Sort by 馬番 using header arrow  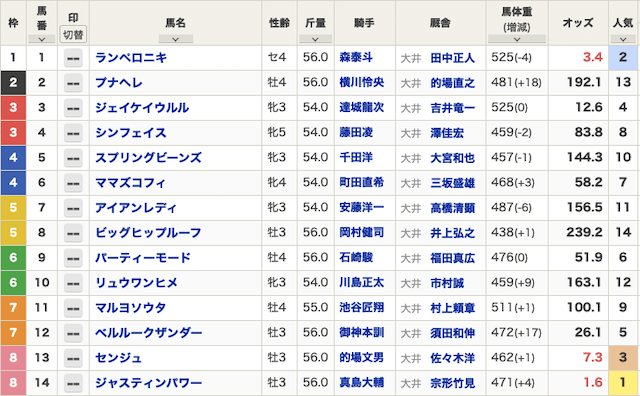click(x=42, y=39)
